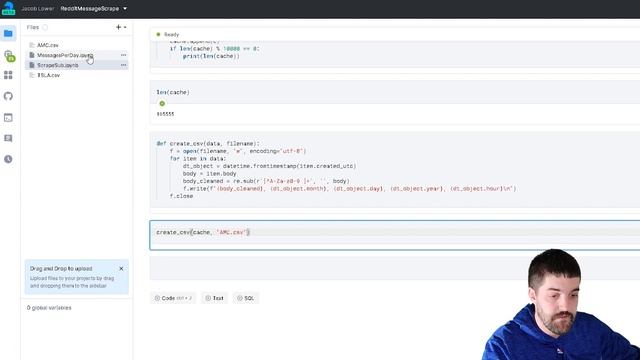Close the Drag and Drop upload tip

tap(121, 269)
